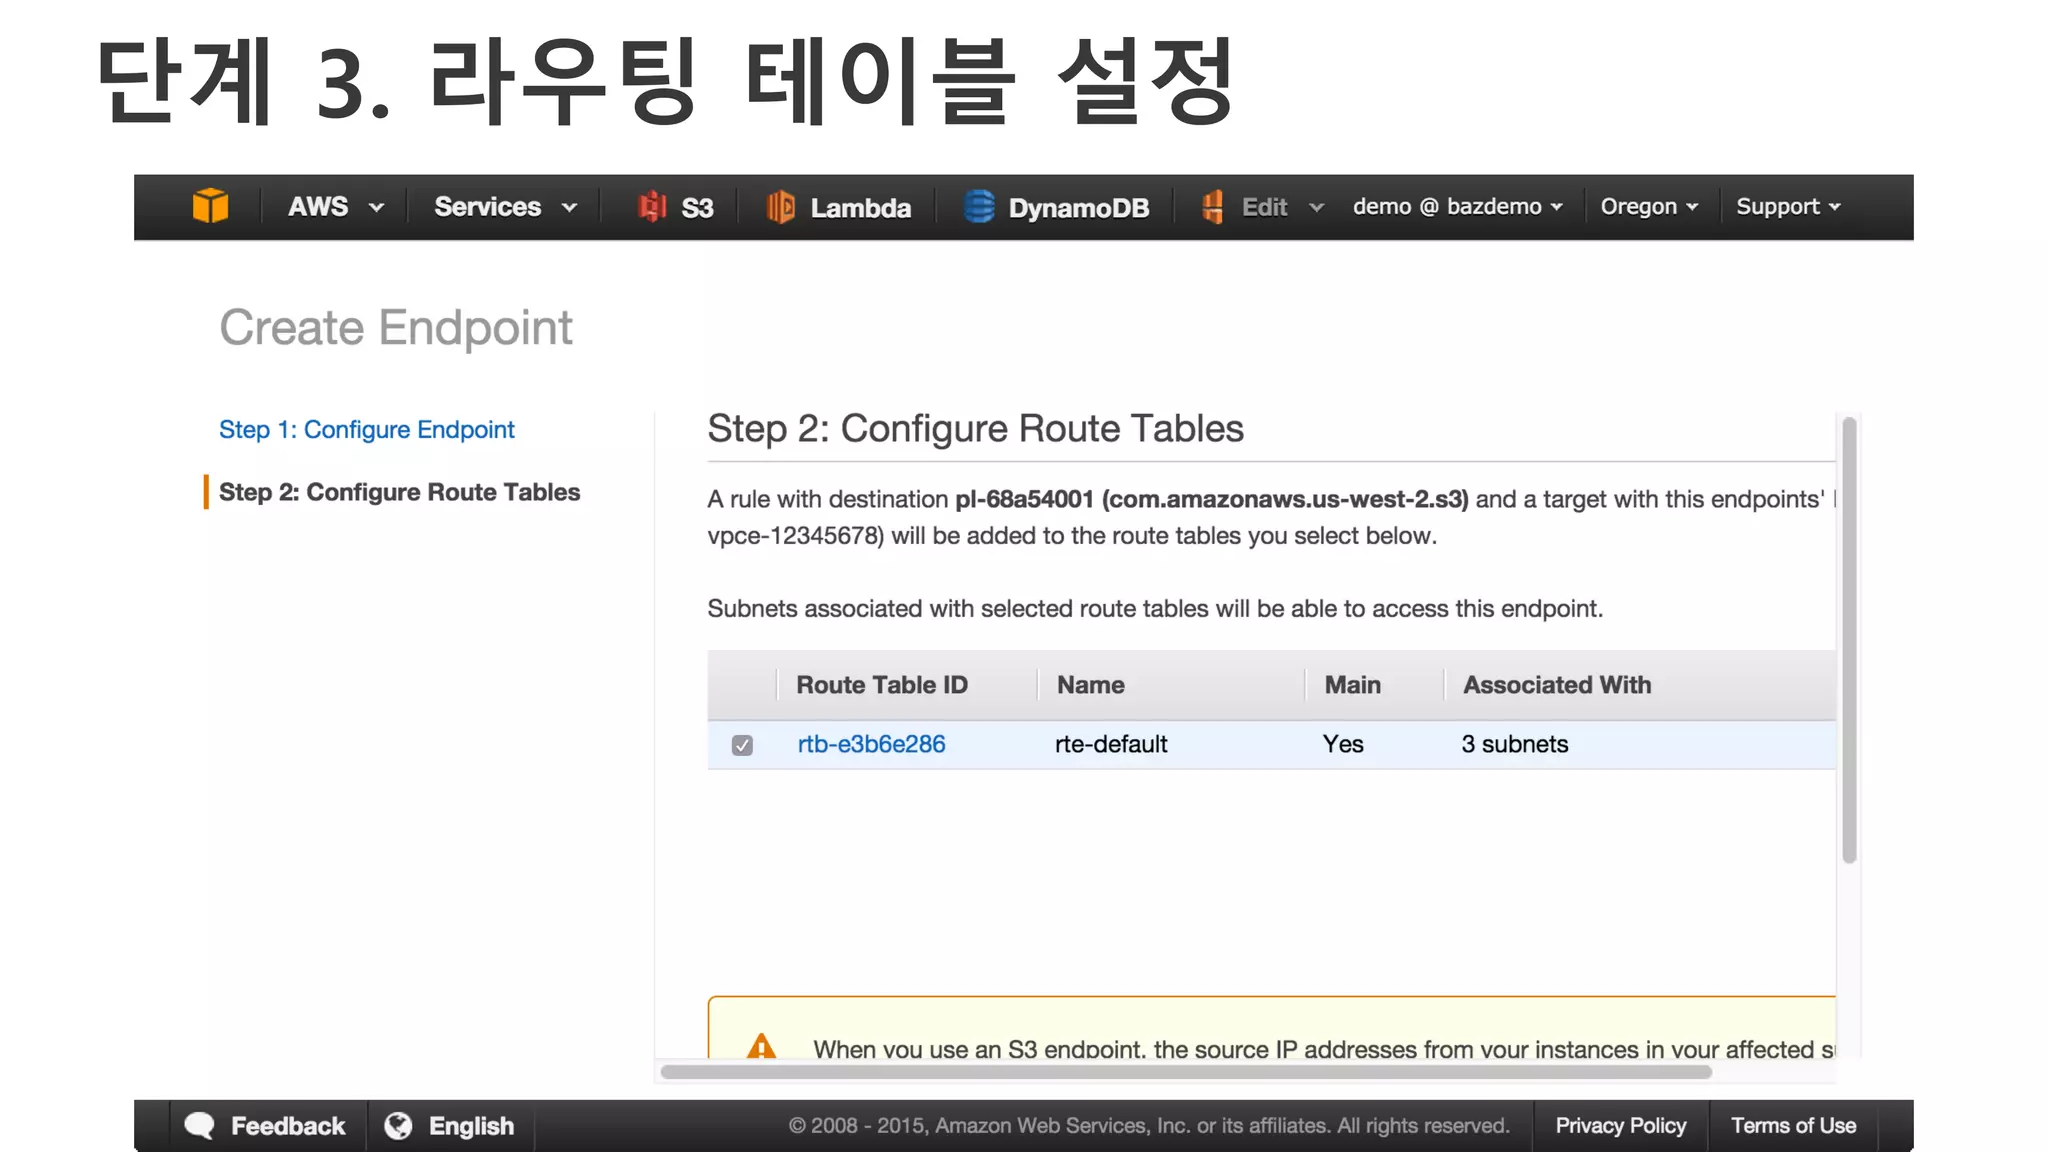Open the Support menu
This screenshot has height=1152, width=2048.
pyautogui.click(x=1787, y=207)
